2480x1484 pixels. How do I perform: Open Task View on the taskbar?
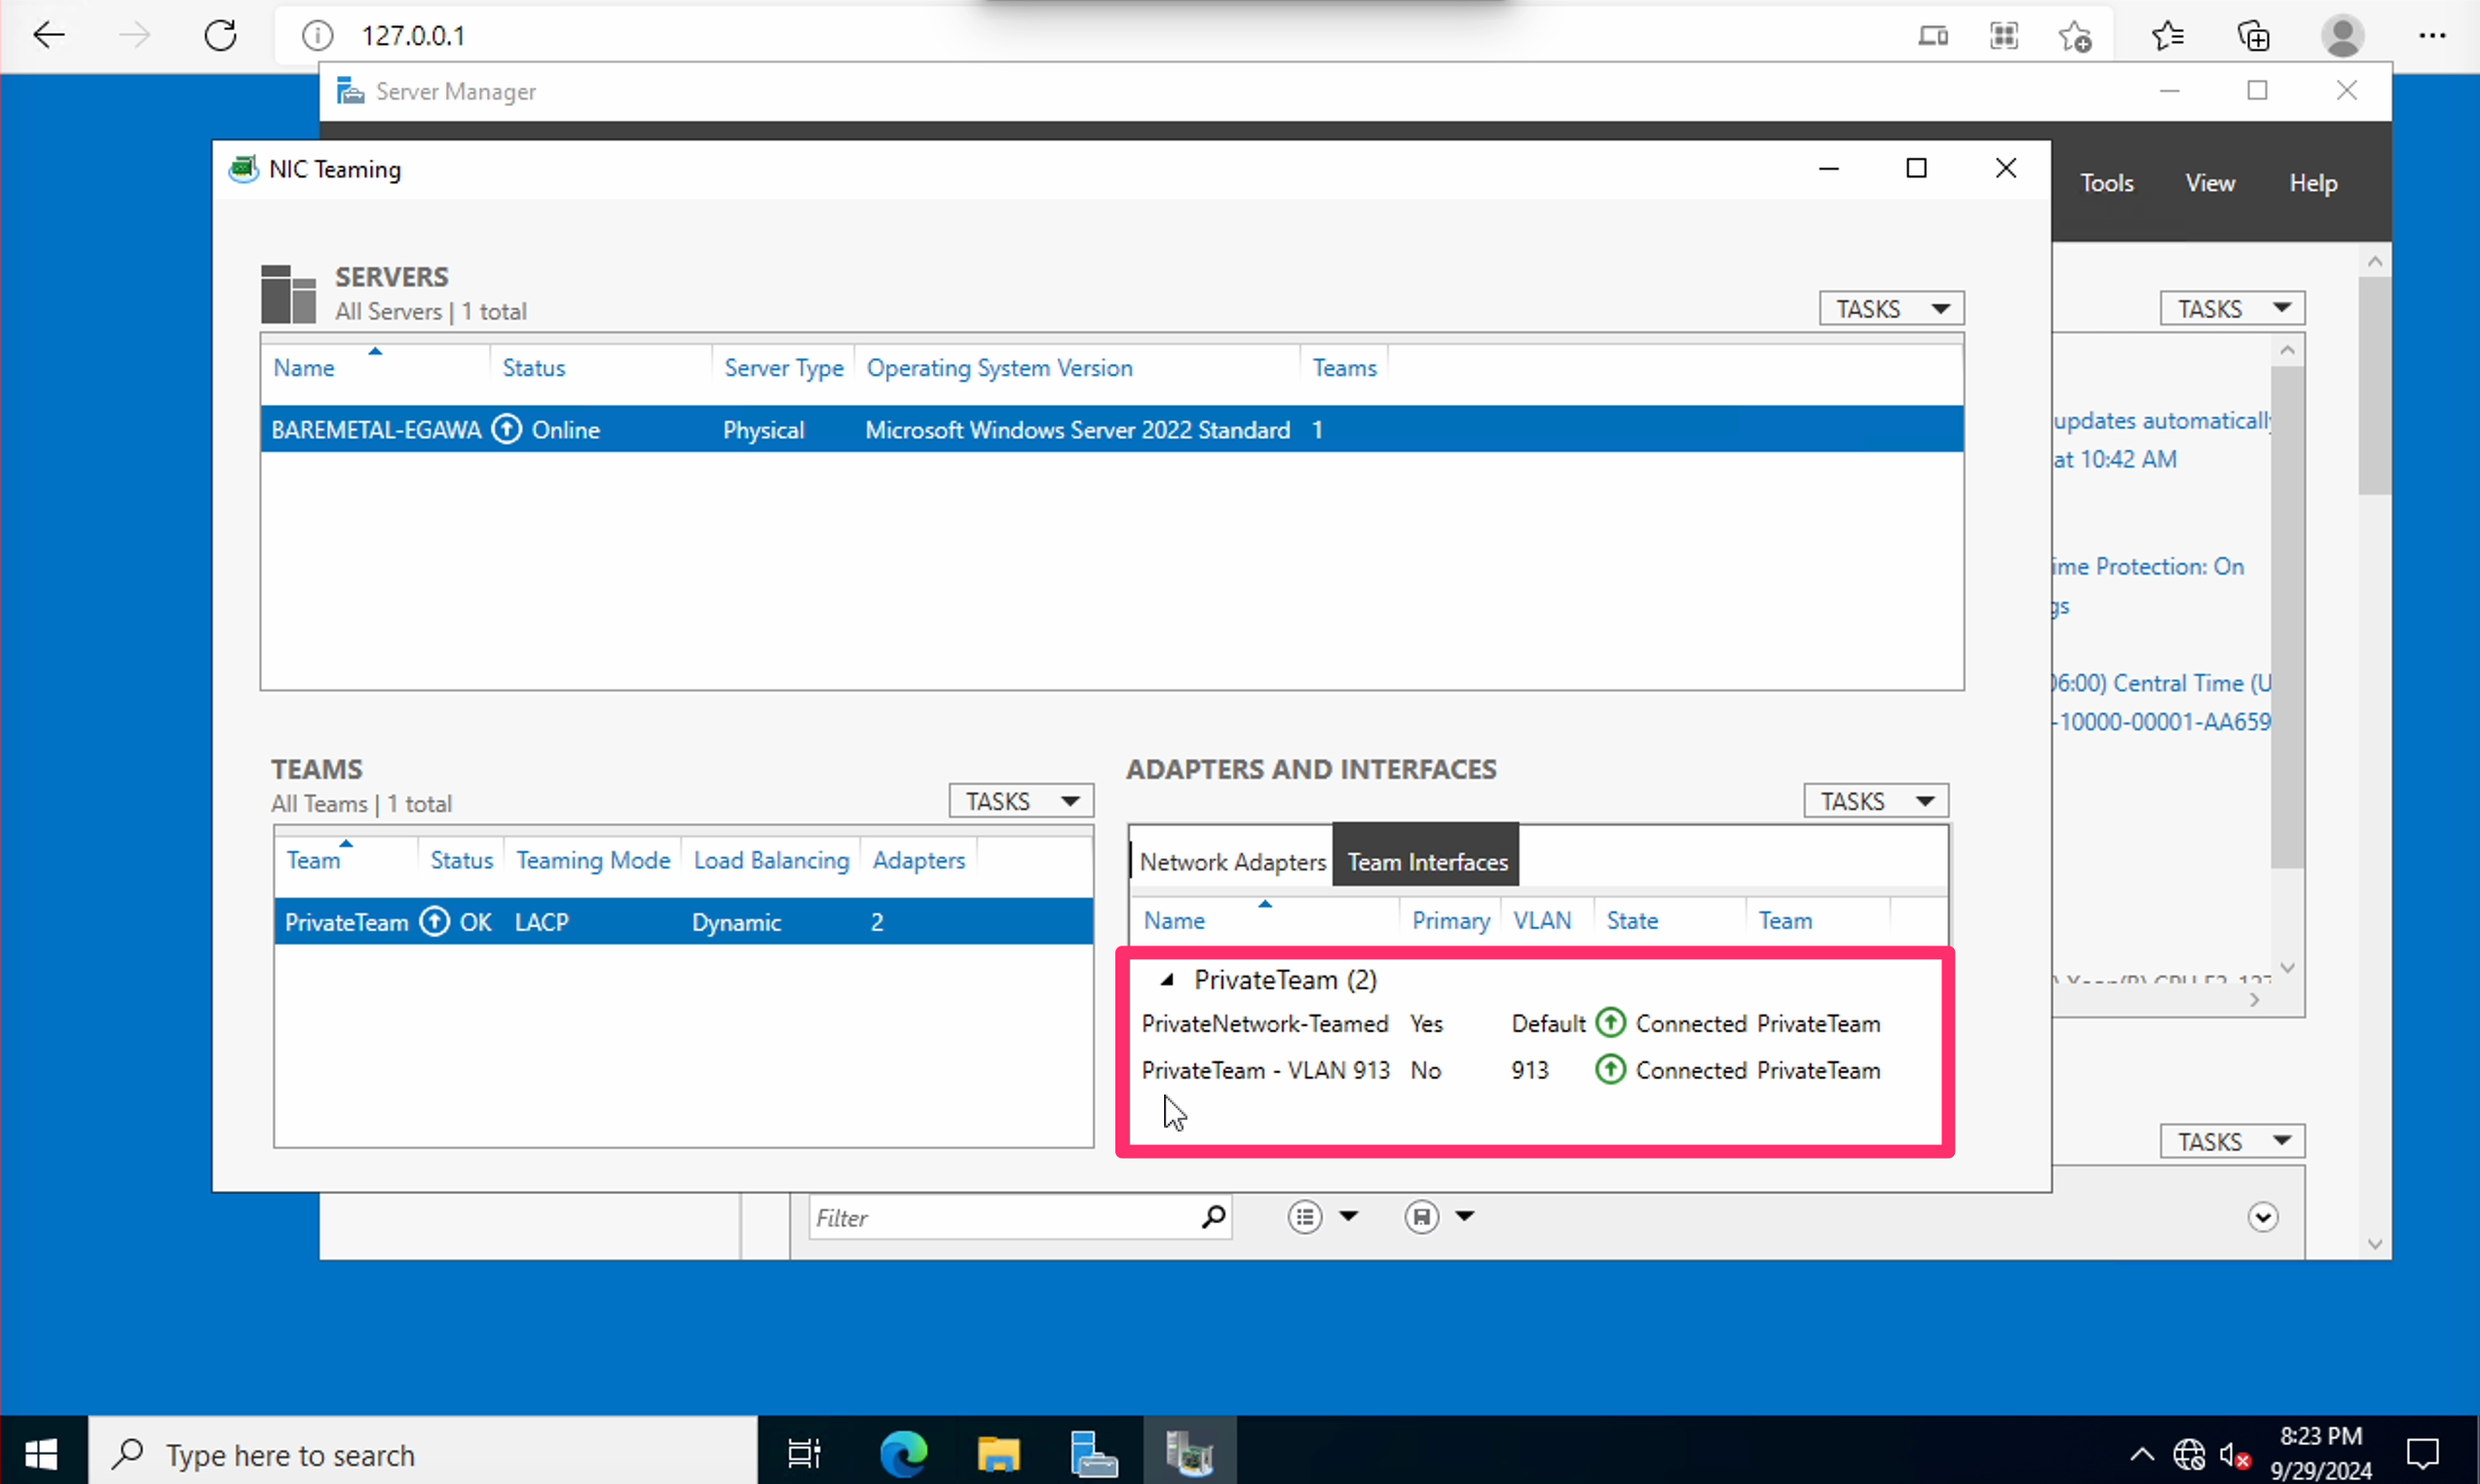pos(804,1453)
